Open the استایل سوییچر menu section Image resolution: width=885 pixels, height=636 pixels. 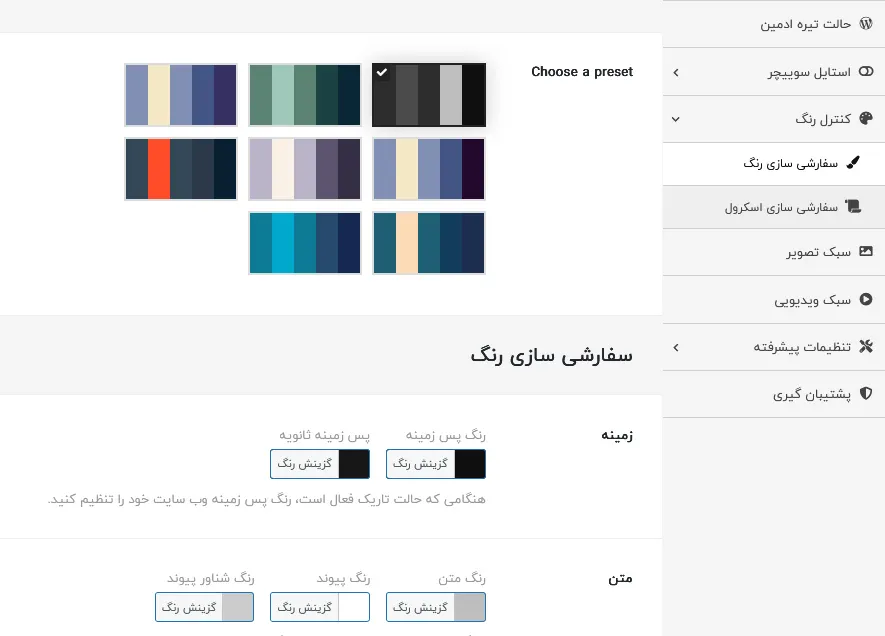[x=774, y=72]
